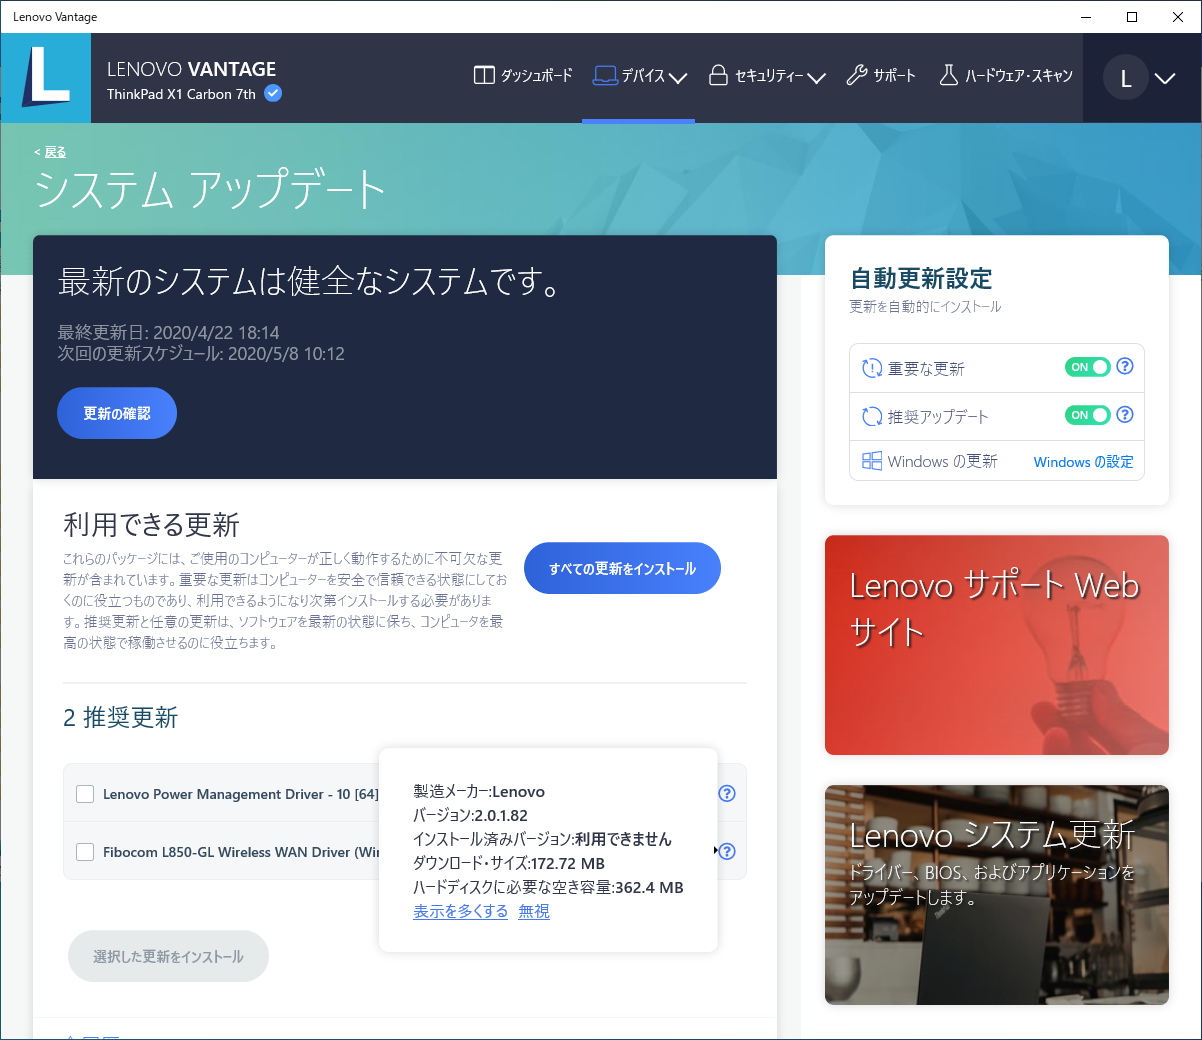Click 表示を多くする link in tooltip
This screenshot has height=1040, width=1202.
click(461, 911)
